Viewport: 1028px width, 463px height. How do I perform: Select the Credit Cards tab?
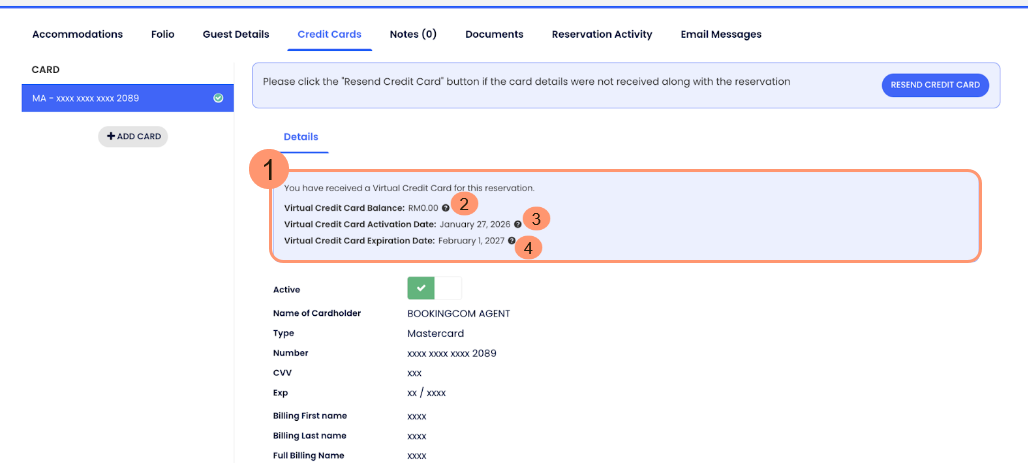coord(329,34)
